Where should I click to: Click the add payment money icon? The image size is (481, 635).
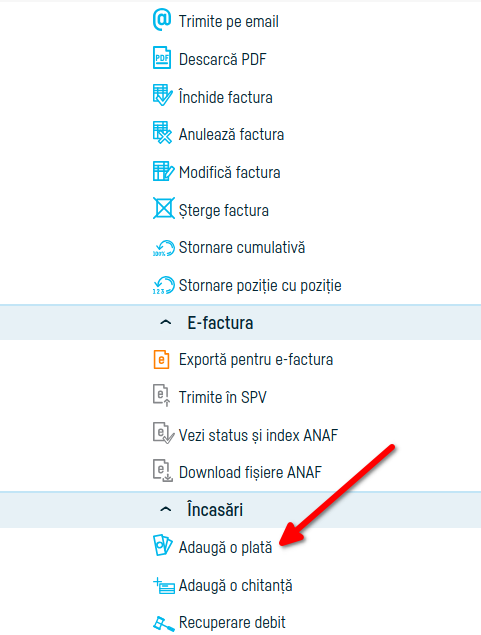[x=163, y=546]
